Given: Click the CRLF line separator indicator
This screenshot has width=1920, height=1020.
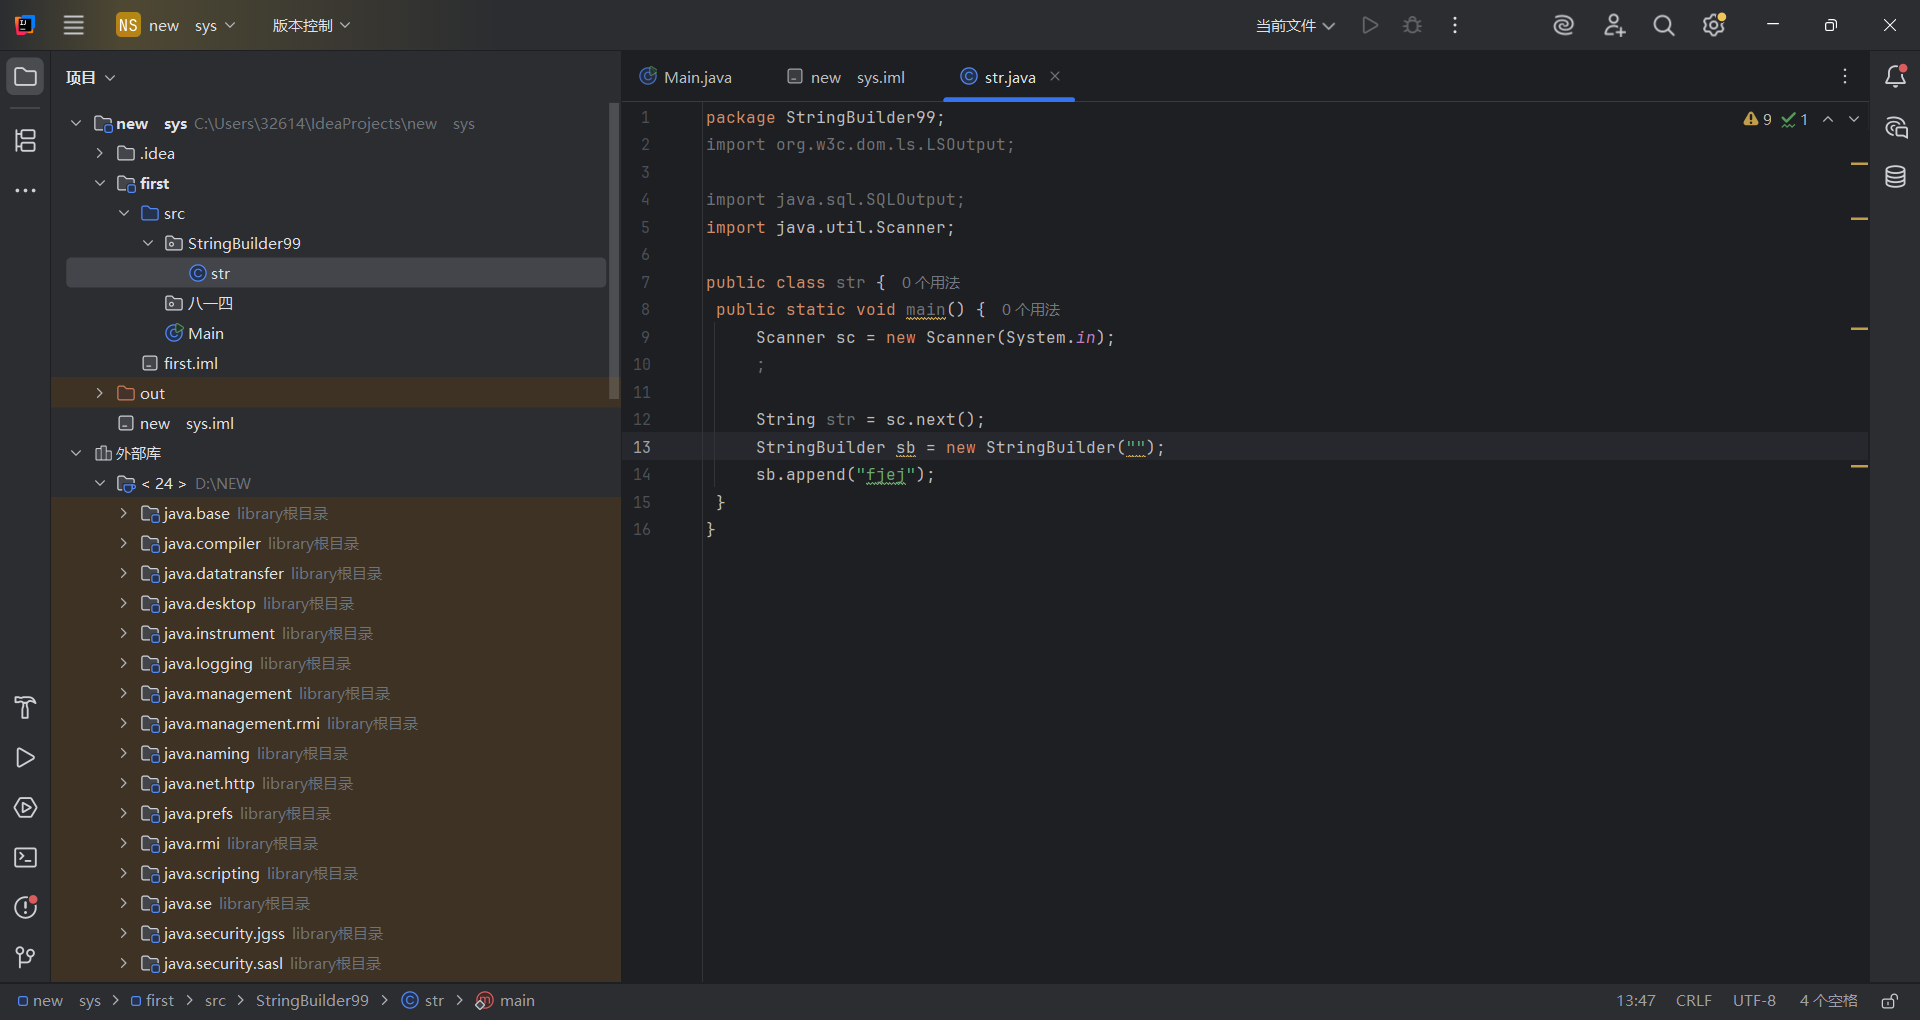Looking at the screenshot, I should tap(1693, 1001).
